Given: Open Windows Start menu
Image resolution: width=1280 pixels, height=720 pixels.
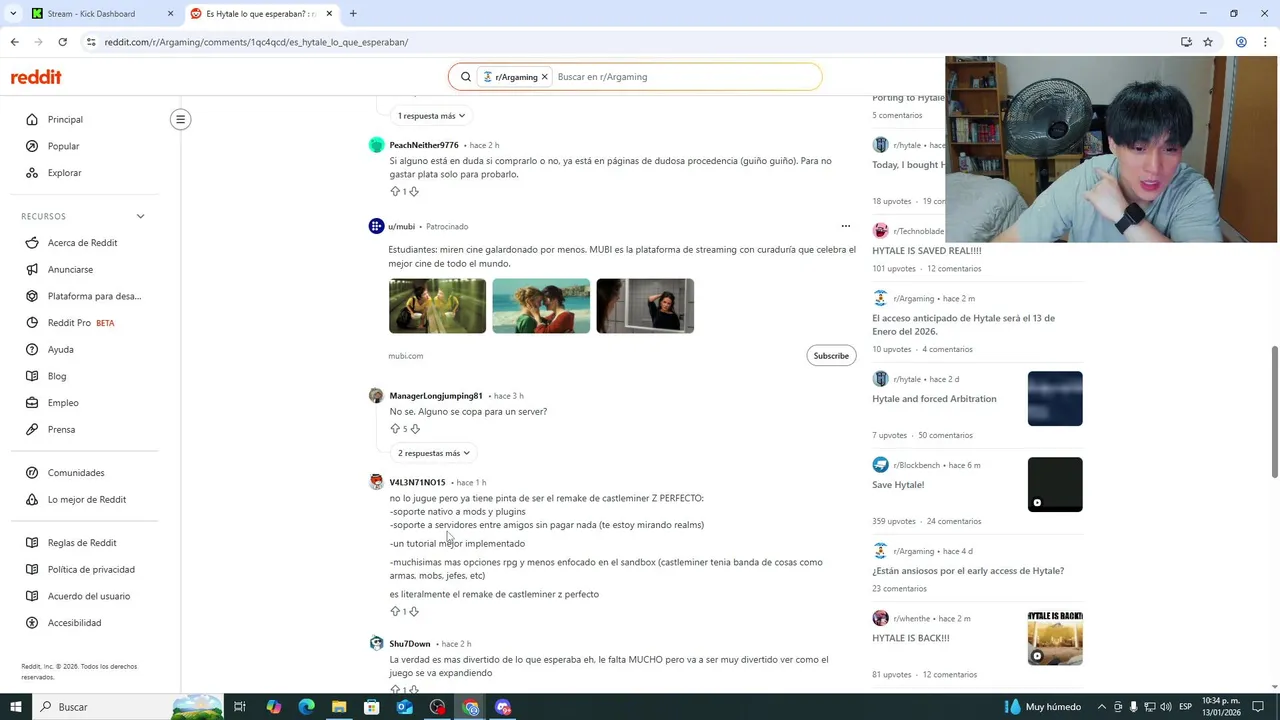Looking at the screenshot, I should coord(15,707).
